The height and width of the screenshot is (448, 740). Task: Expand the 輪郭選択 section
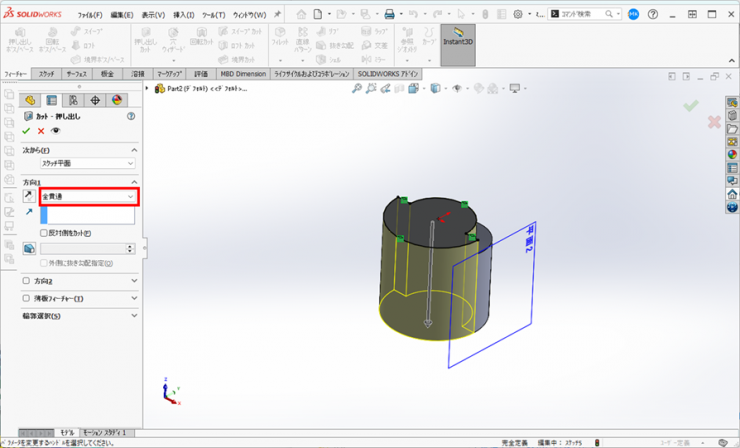click(134, 316)
